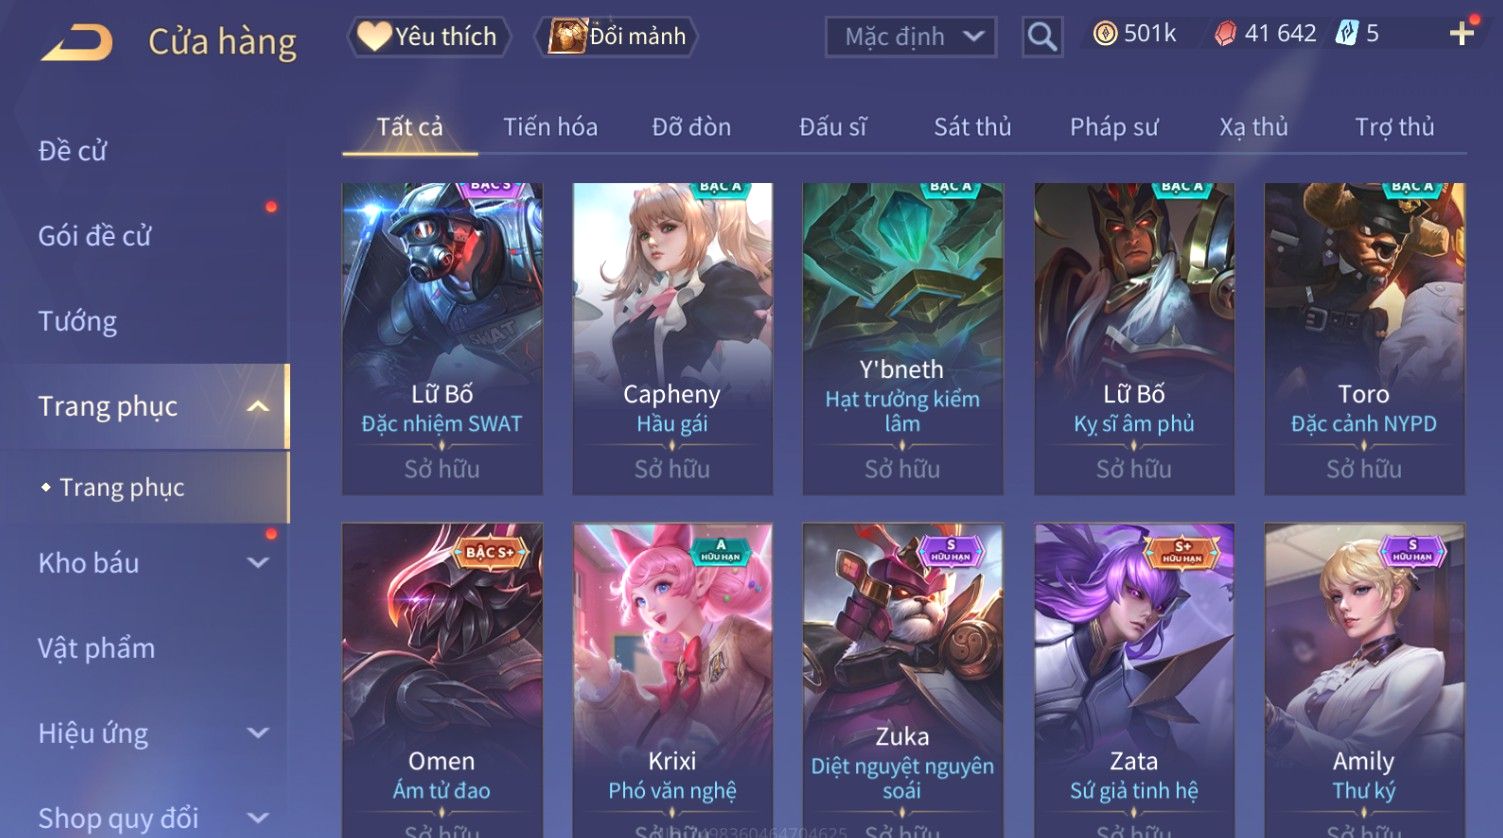Select the Tiến hóa tab

click(x=550, y=127)
